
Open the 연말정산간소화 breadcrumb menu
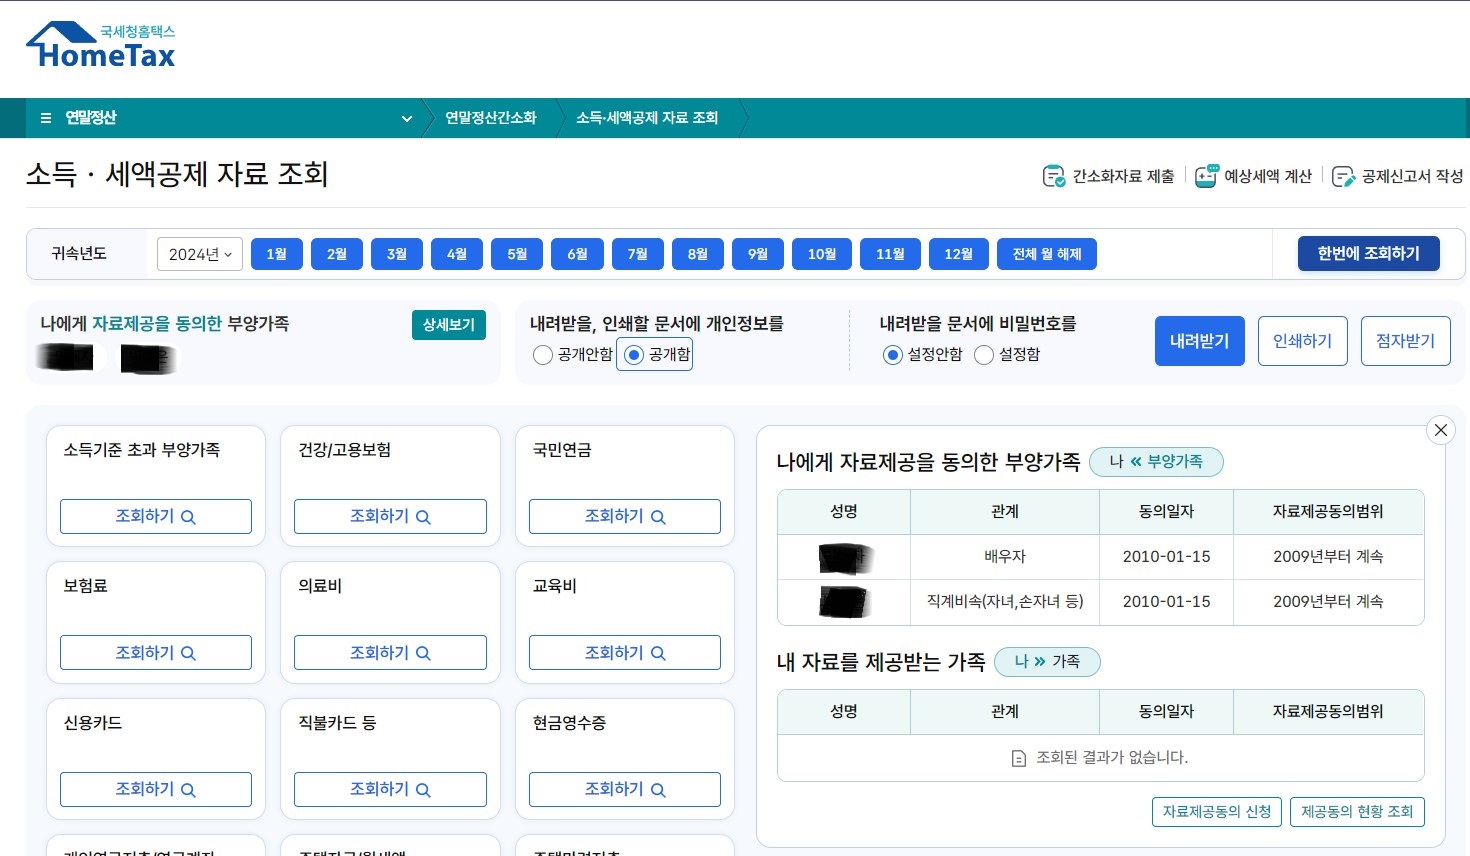click(491, 118)
